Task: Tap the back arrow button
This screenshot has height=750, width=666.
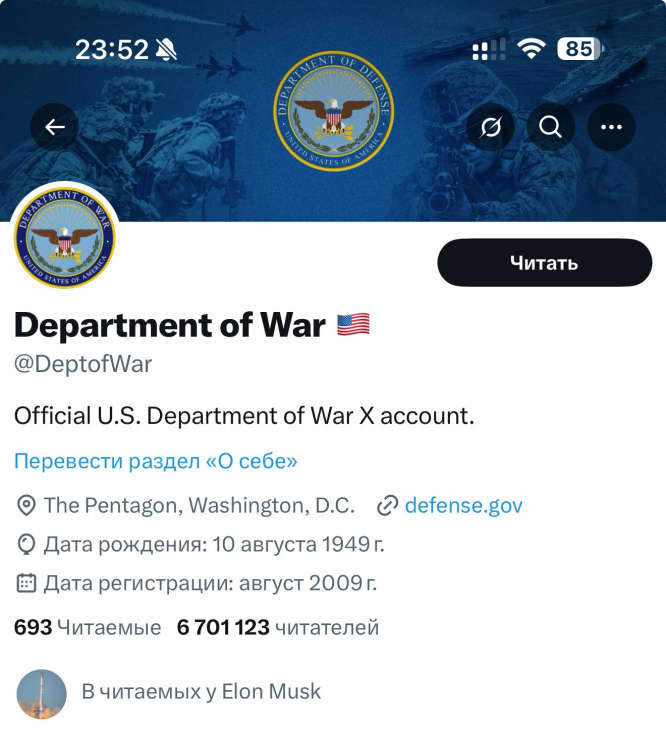Action: click(x=55, y=127)
